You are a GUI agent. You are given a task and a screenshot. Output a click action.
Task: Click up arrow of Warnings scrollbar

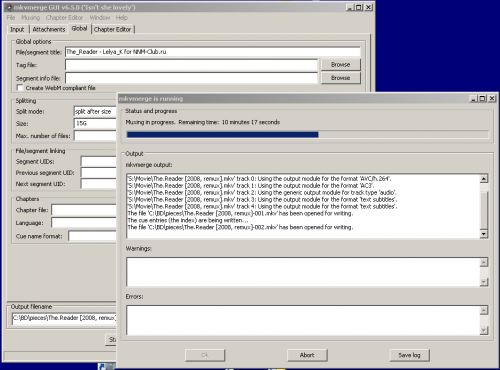pyautogui.click(x=484, y=262)
